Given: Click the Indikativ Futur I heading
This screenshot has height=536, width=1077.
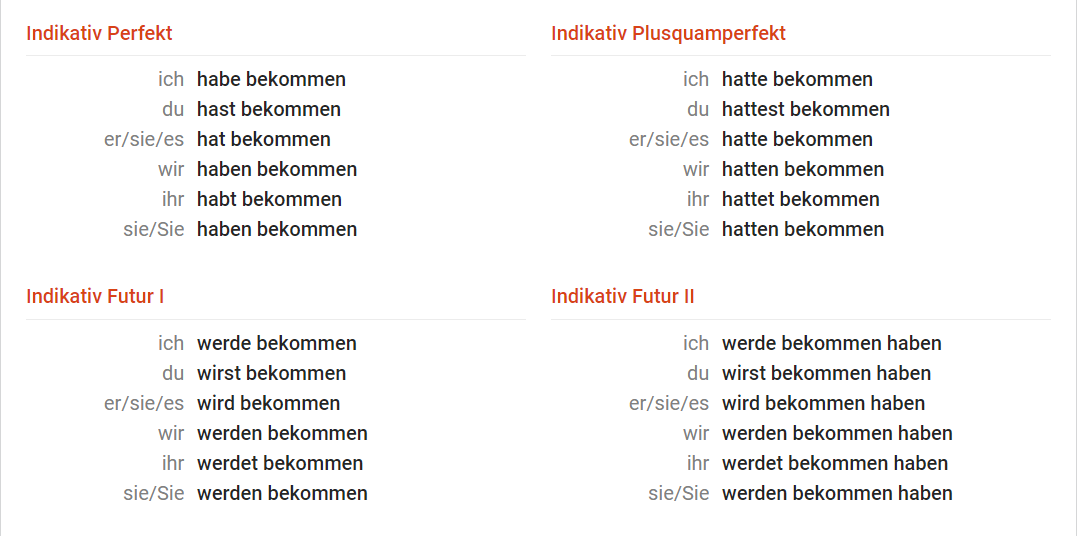Looking at the screenshot, I should point(95,296).
